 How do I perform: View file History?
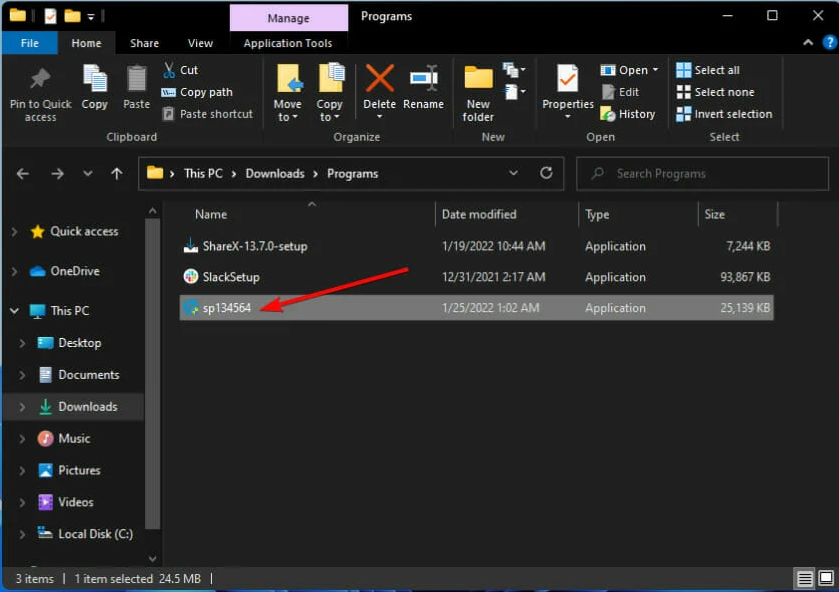coord(628,114)
